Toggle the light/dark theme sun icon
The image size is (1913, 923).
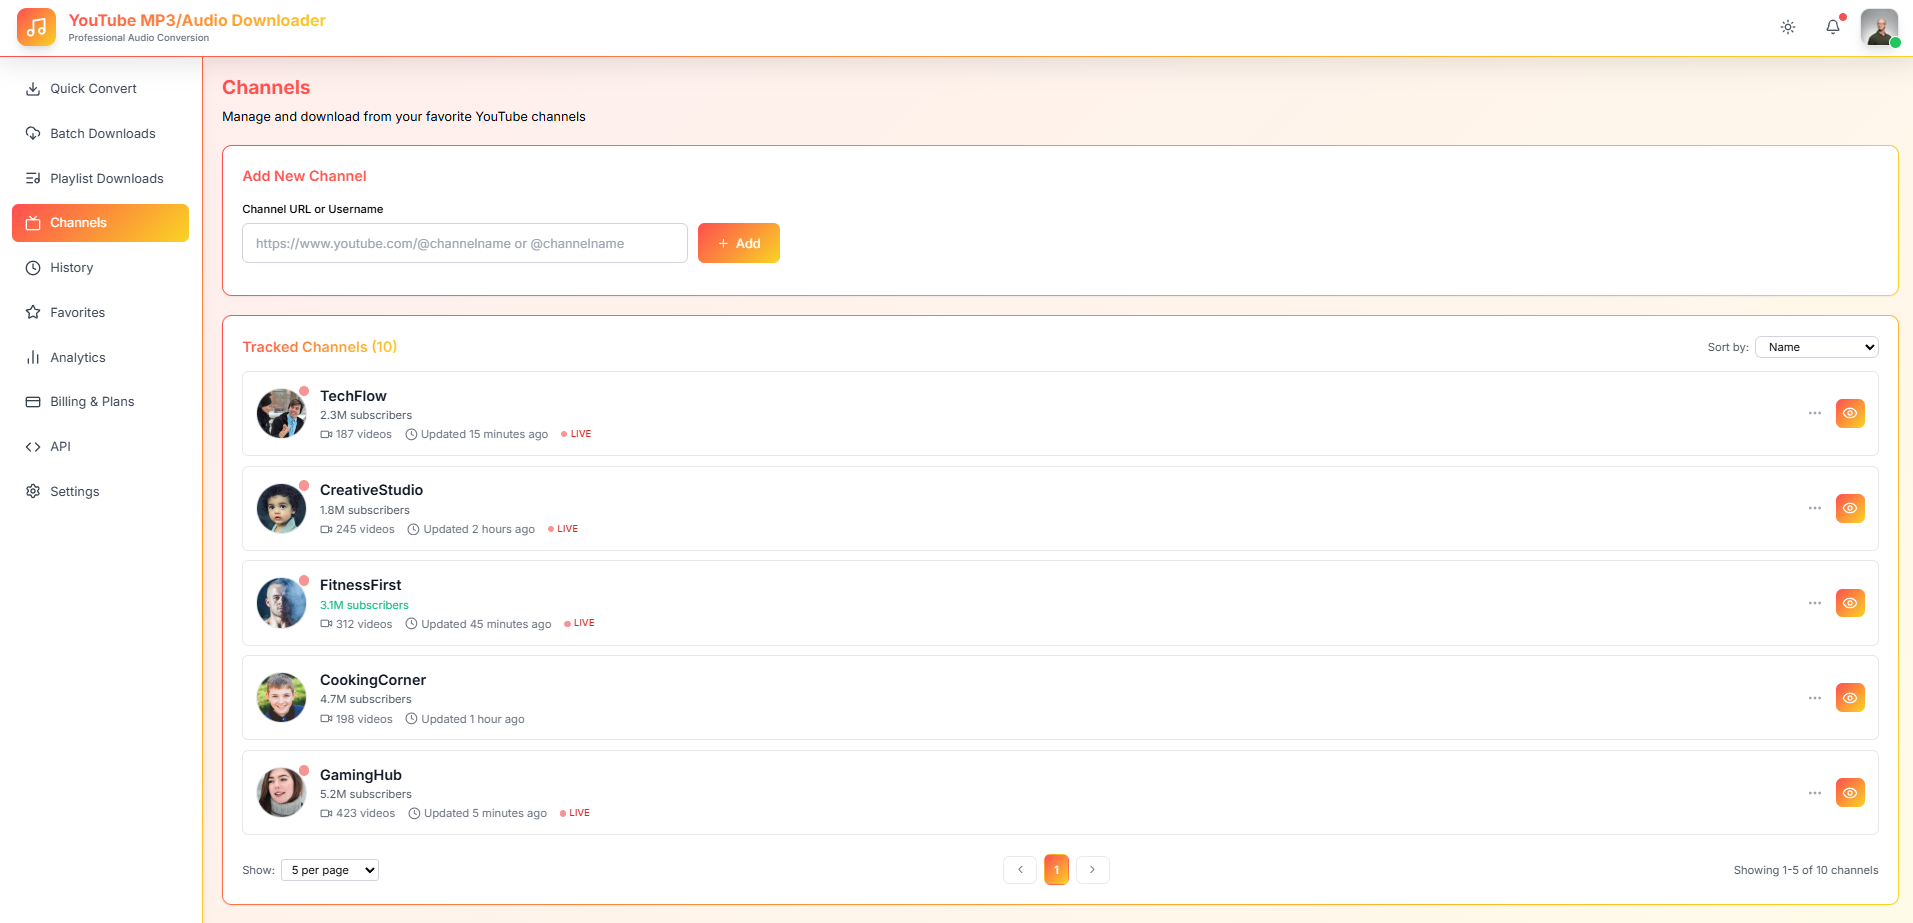point(1788,27)
